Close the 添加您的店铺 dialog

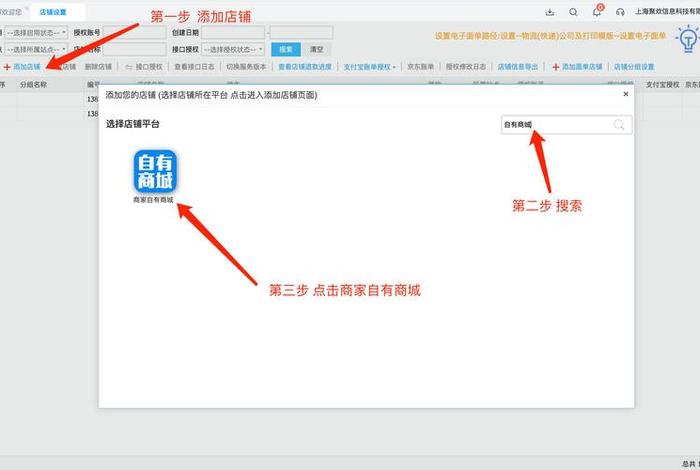[625, 94]
